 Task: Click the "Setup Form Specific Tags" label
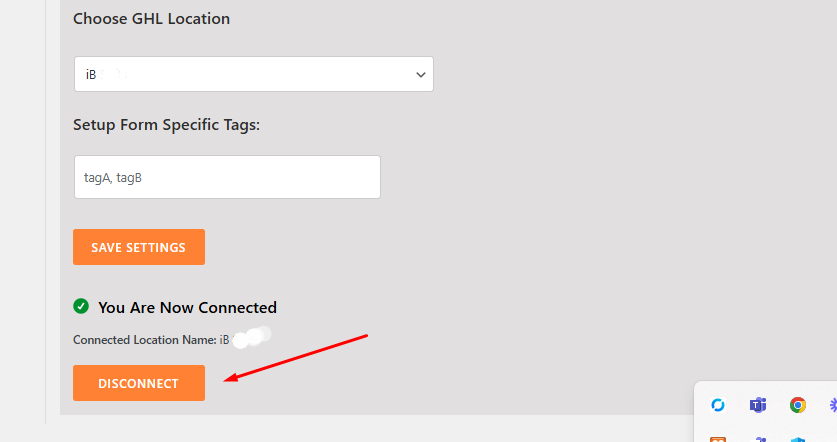(x=166, y=125)
